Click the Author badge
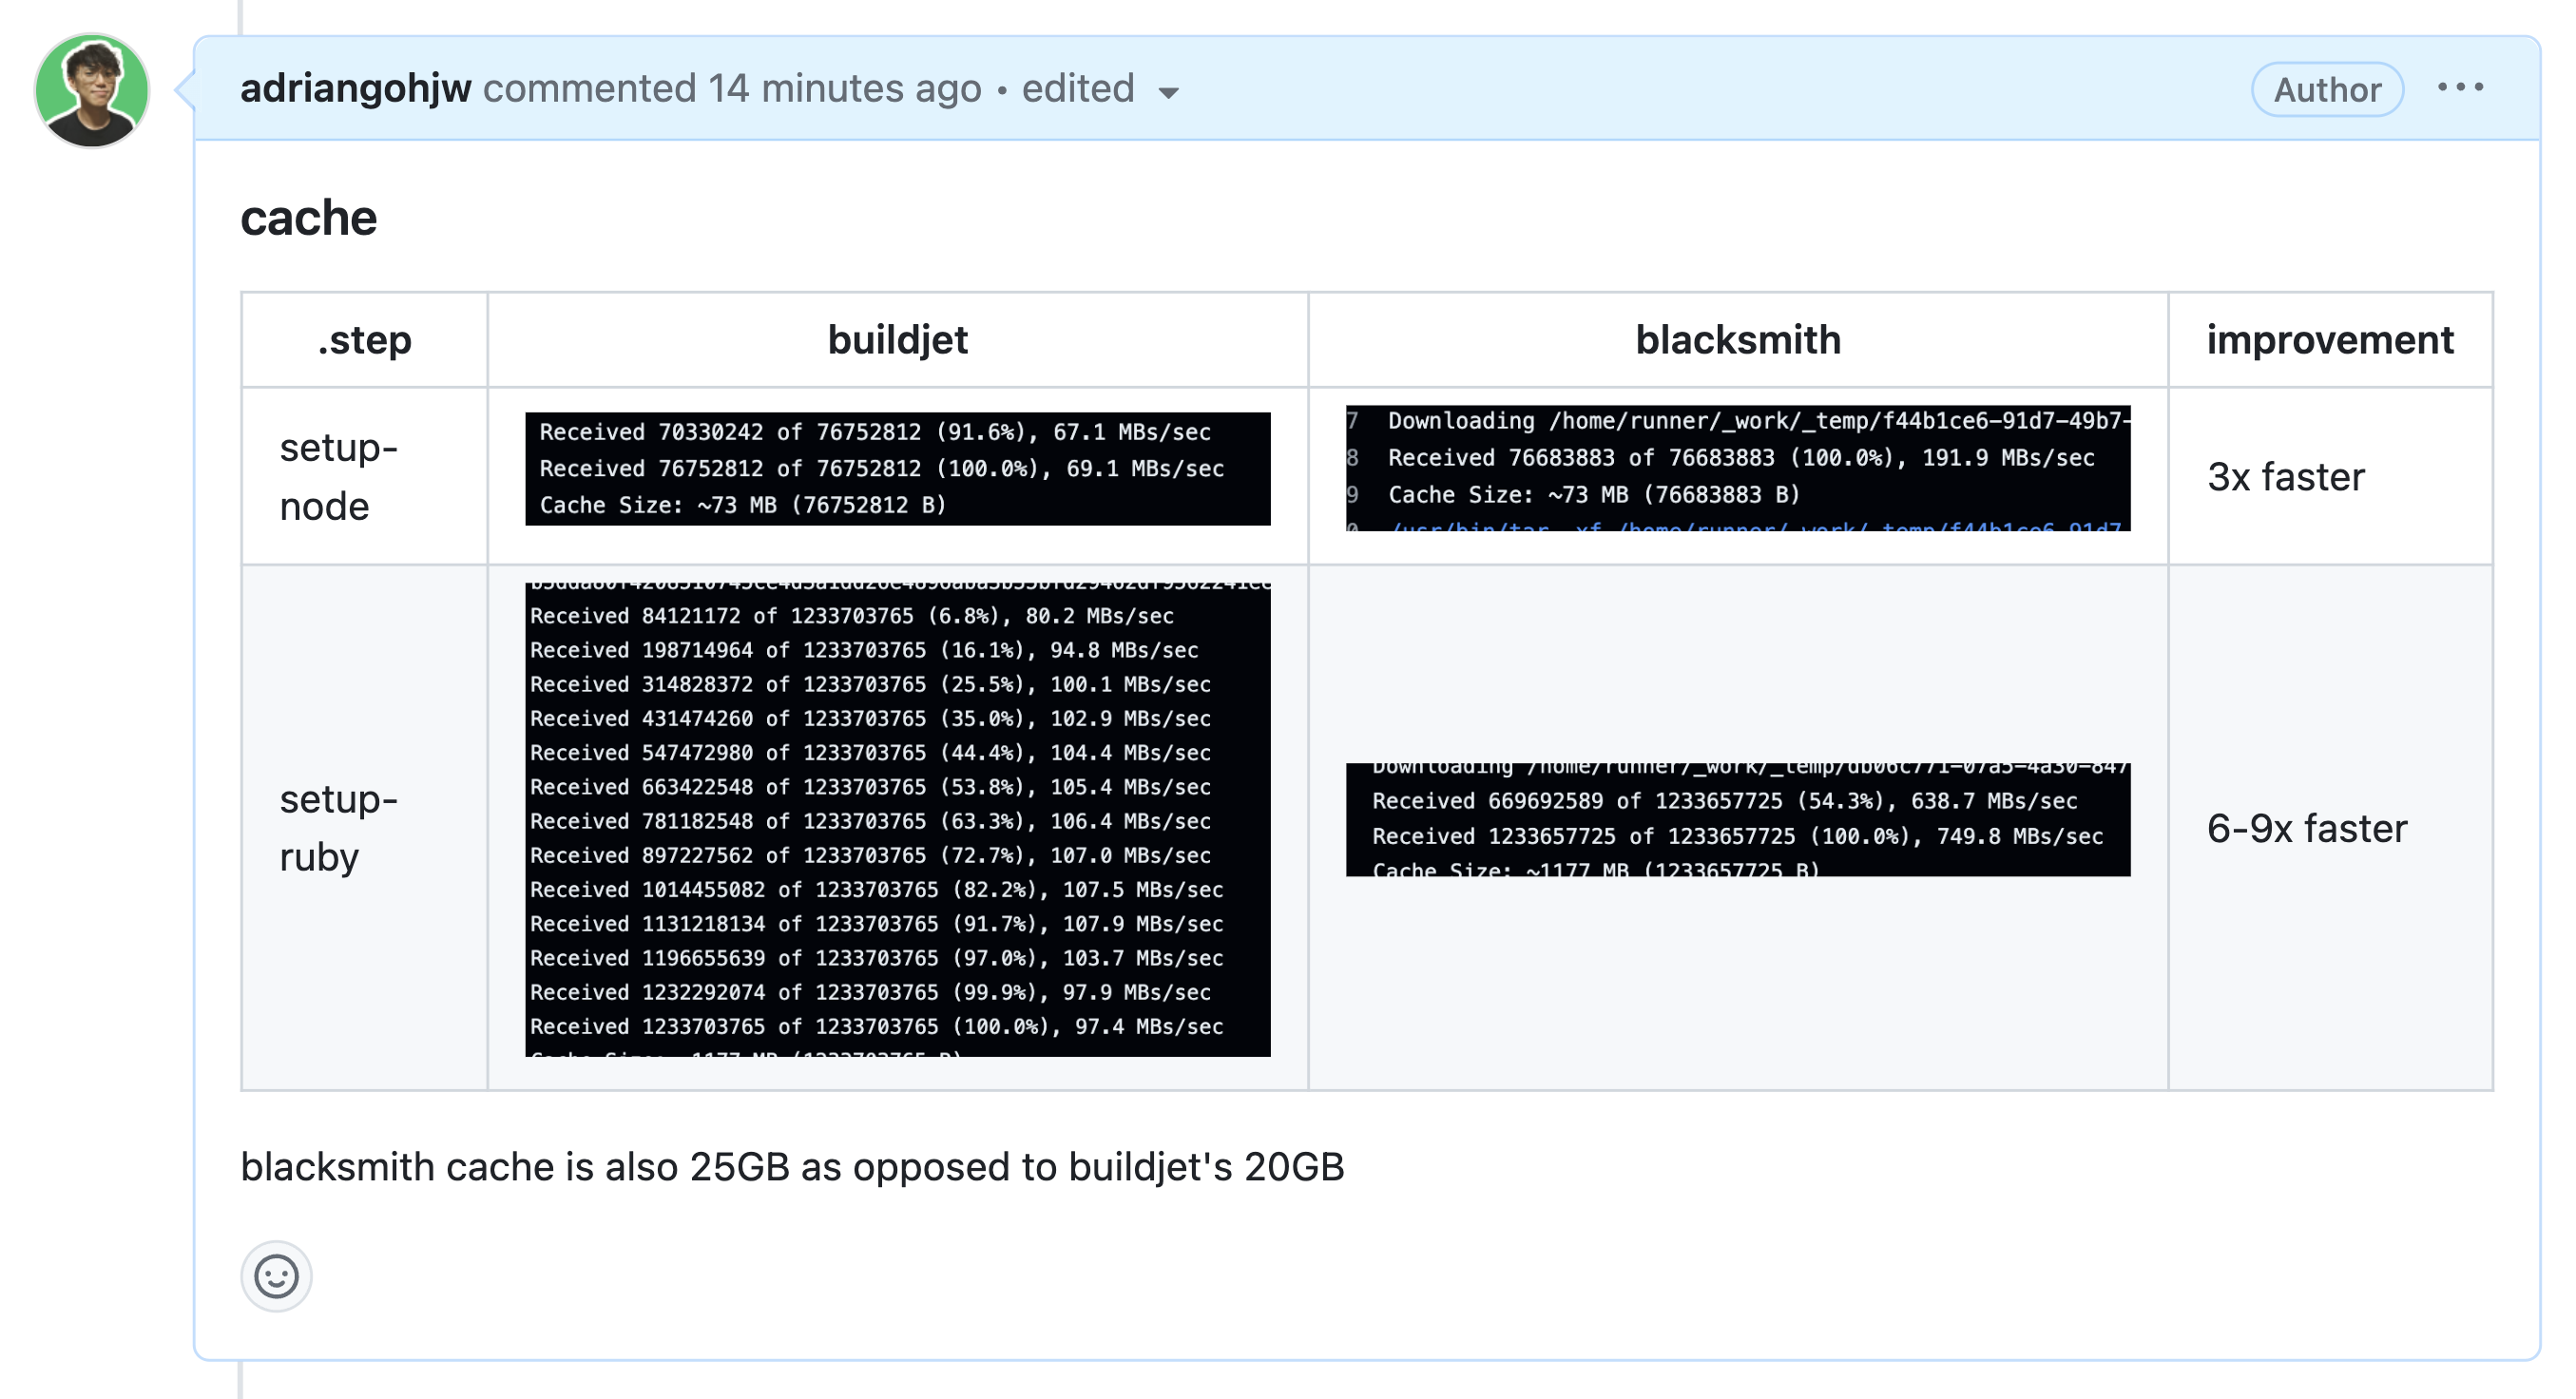The height and width of the screenshot is (1399, 2576). pyautogui.click(x=2326, y=90)
